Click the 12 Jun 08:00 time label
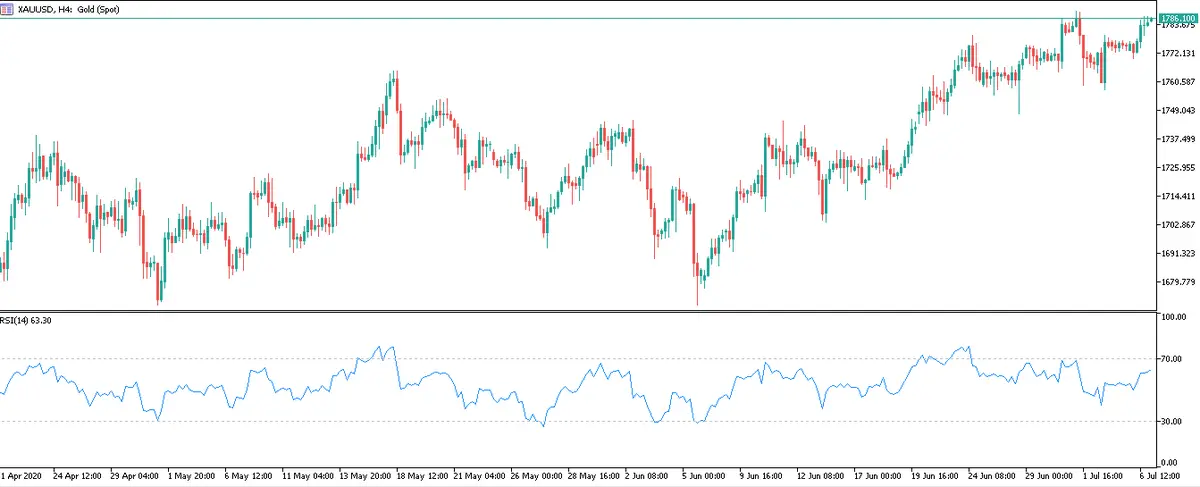The width and height of the screenshot is (1200, 487). [x=819, y=477]
